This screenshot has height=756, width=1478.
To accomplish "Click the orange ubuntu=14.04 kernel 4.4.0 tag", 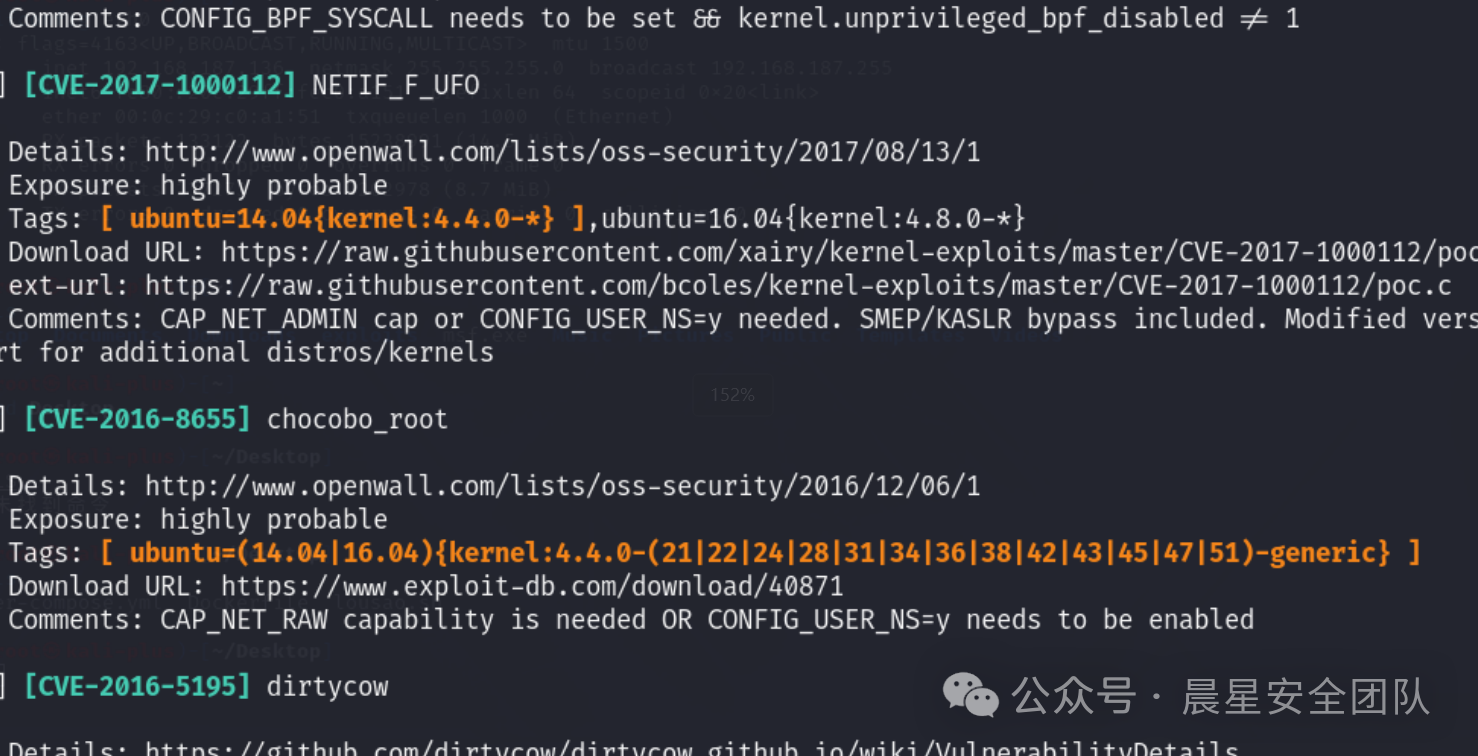I will click(x=342, y=219).
